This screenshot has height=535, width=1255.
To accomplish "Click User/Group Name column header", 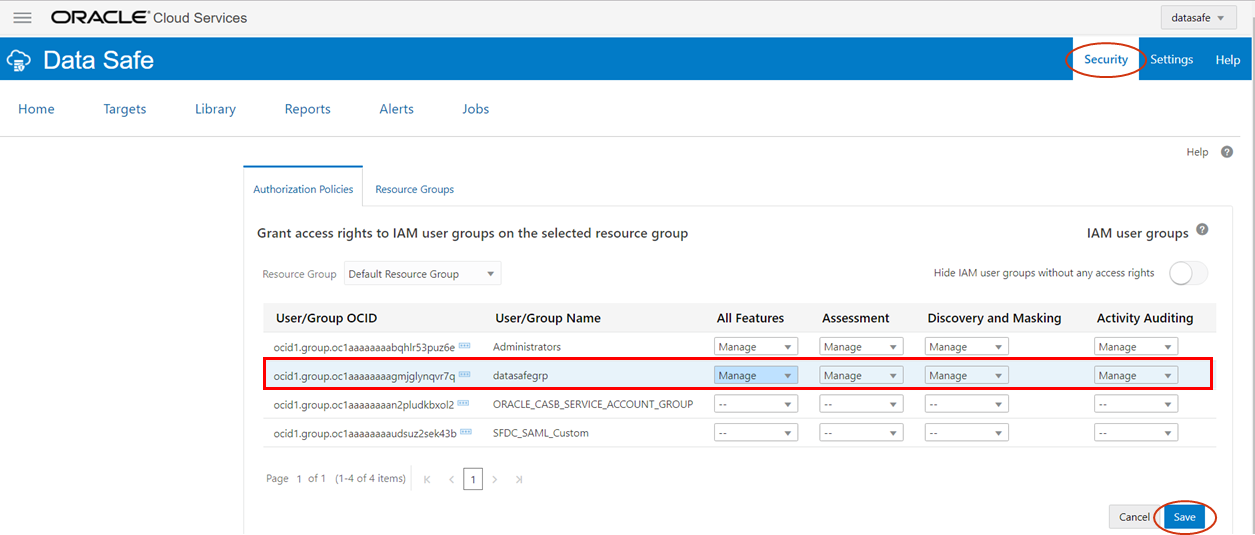I will click(548, 318).
